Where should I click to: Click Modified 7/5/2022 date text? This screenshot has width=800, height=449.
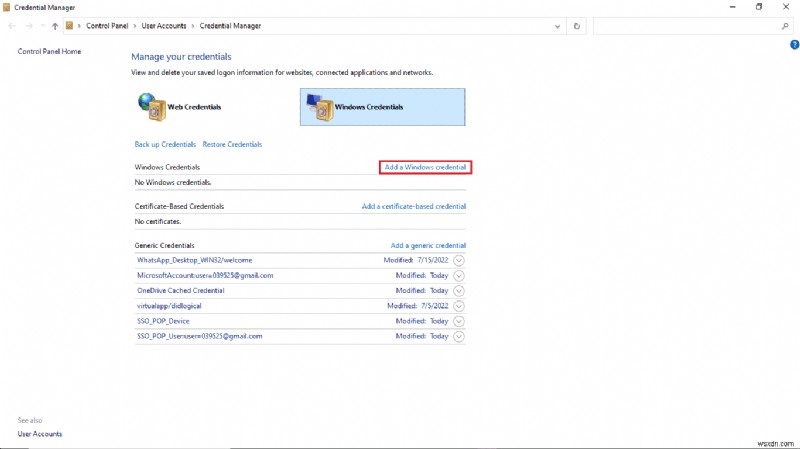pyautogui.click(x=417, y=306)
